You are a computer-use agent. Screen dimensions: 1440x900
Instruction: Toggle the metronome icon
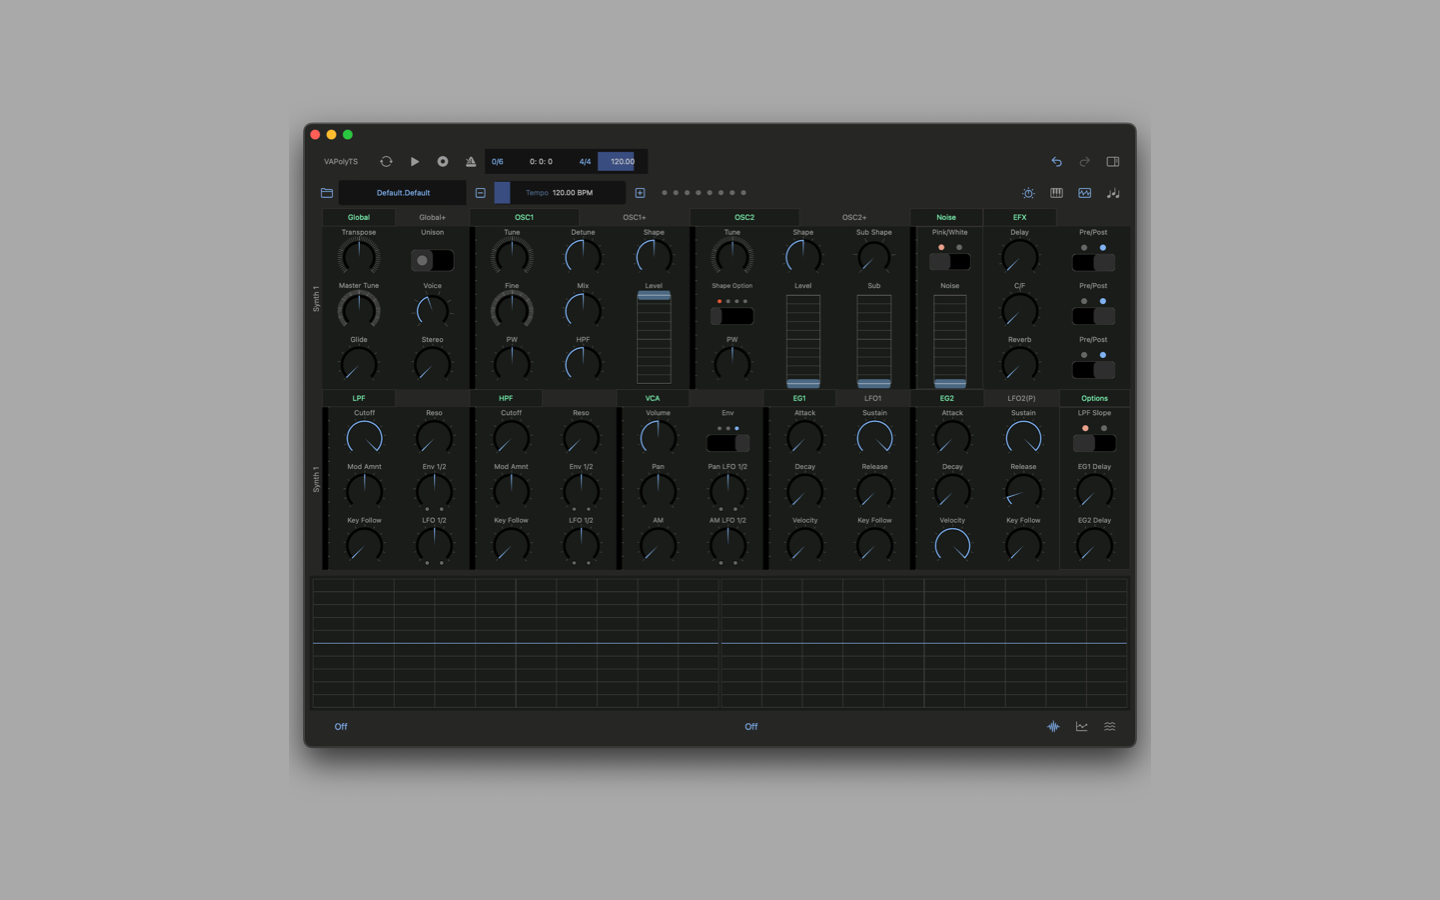click(x=471, y=161)
